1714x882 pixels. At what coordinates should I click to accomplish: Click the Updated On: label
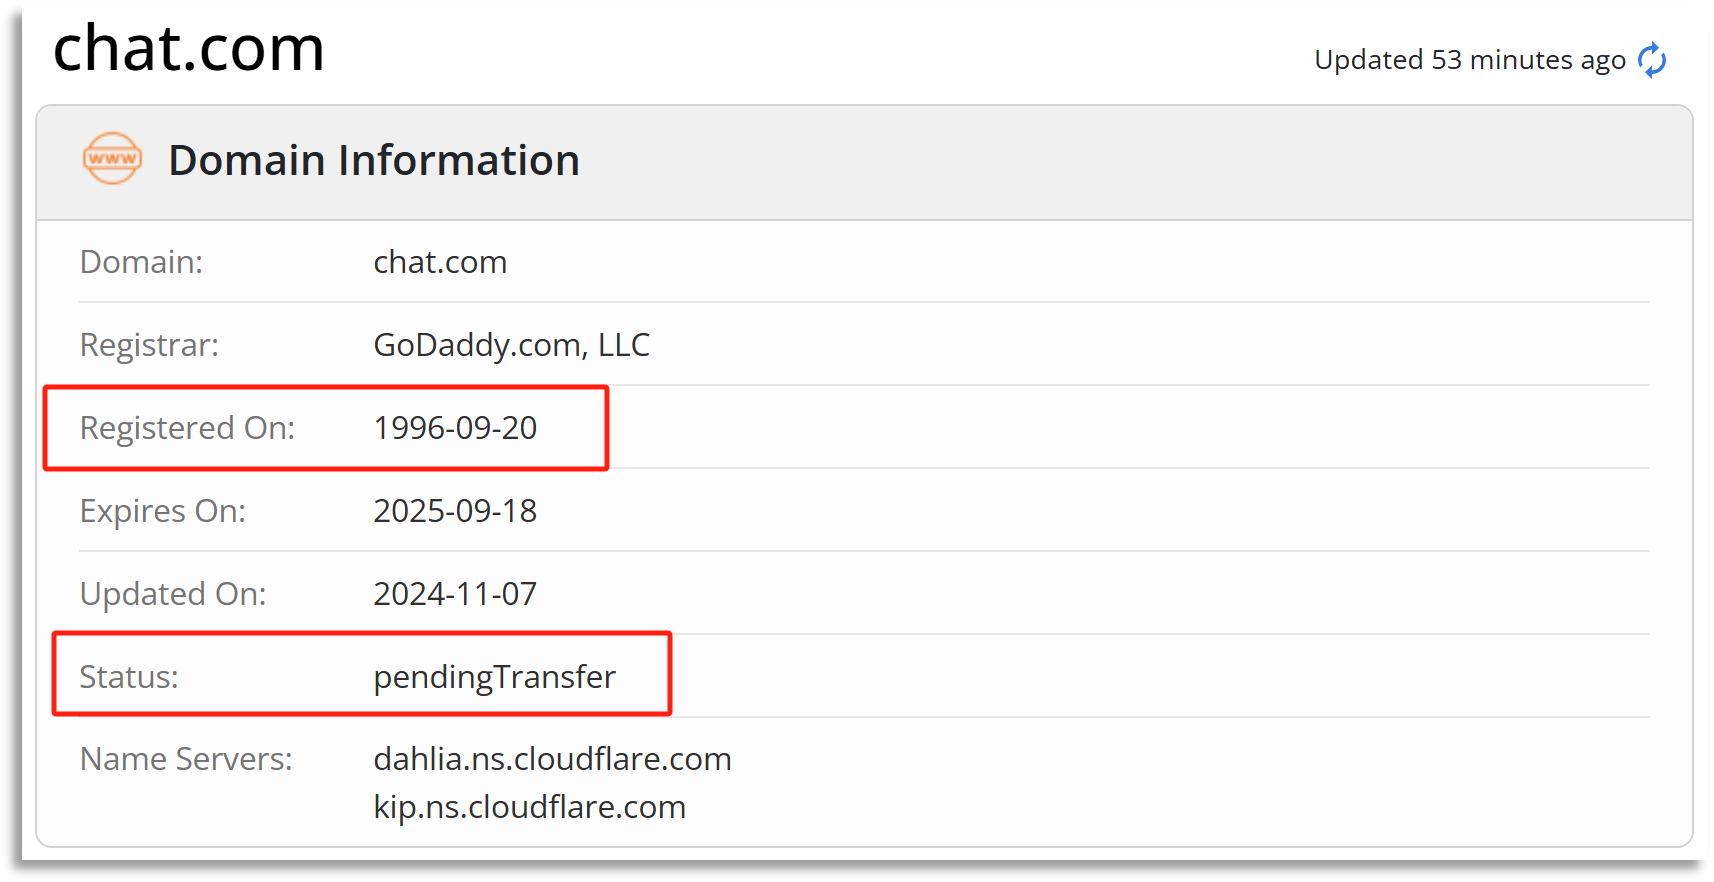coord(173,594)
